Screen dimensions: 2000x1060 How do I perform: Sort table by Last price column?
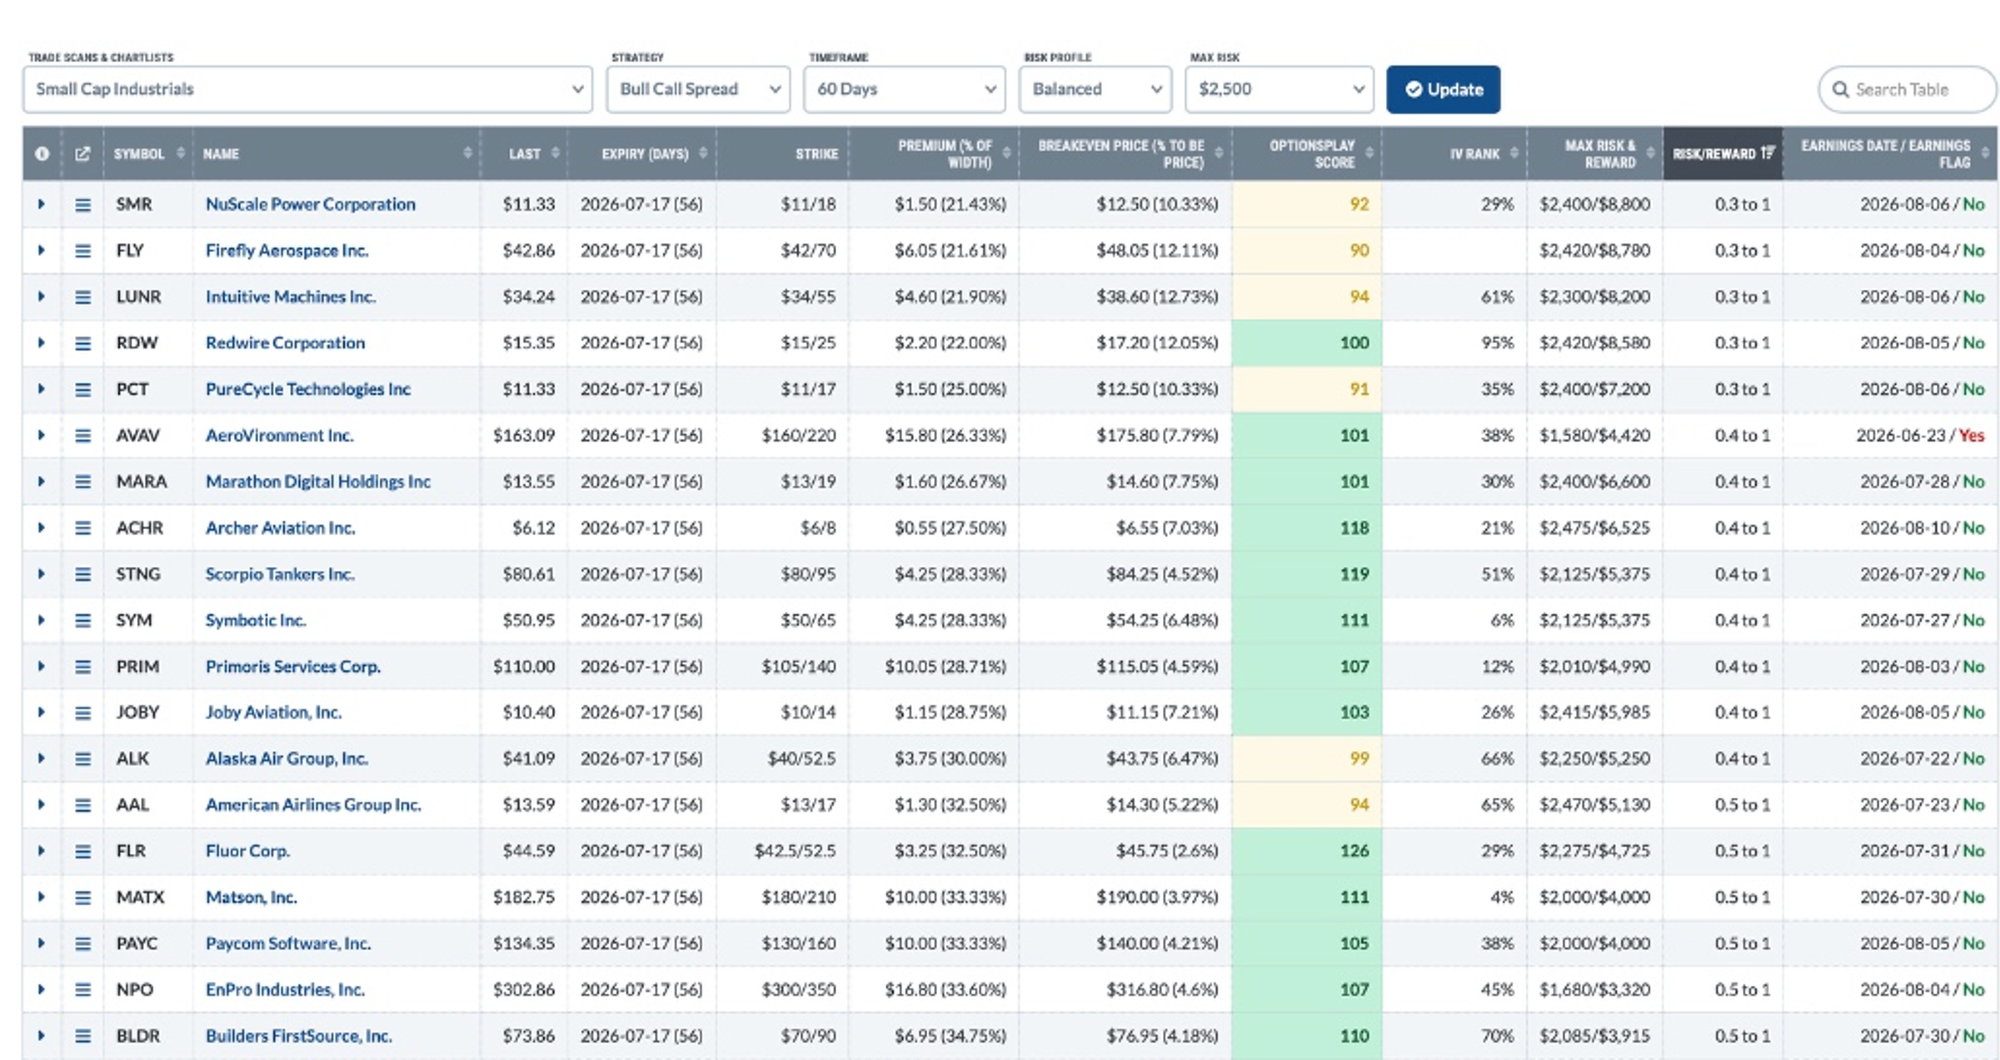point(524,154)
